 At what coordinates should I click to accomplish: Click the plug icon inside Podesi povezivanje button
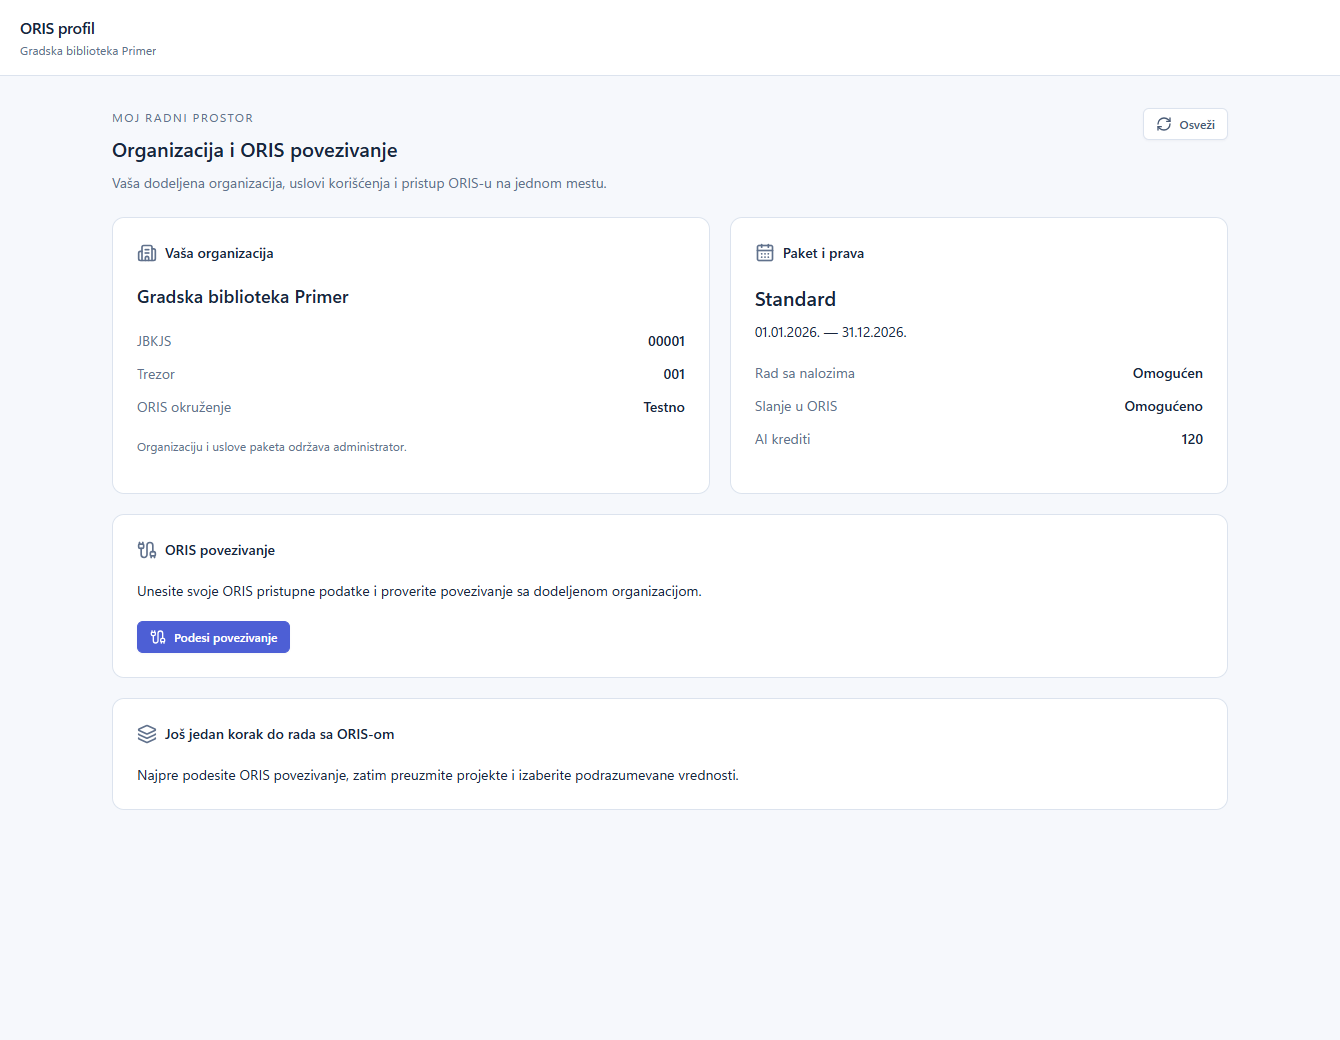(158, 637)
